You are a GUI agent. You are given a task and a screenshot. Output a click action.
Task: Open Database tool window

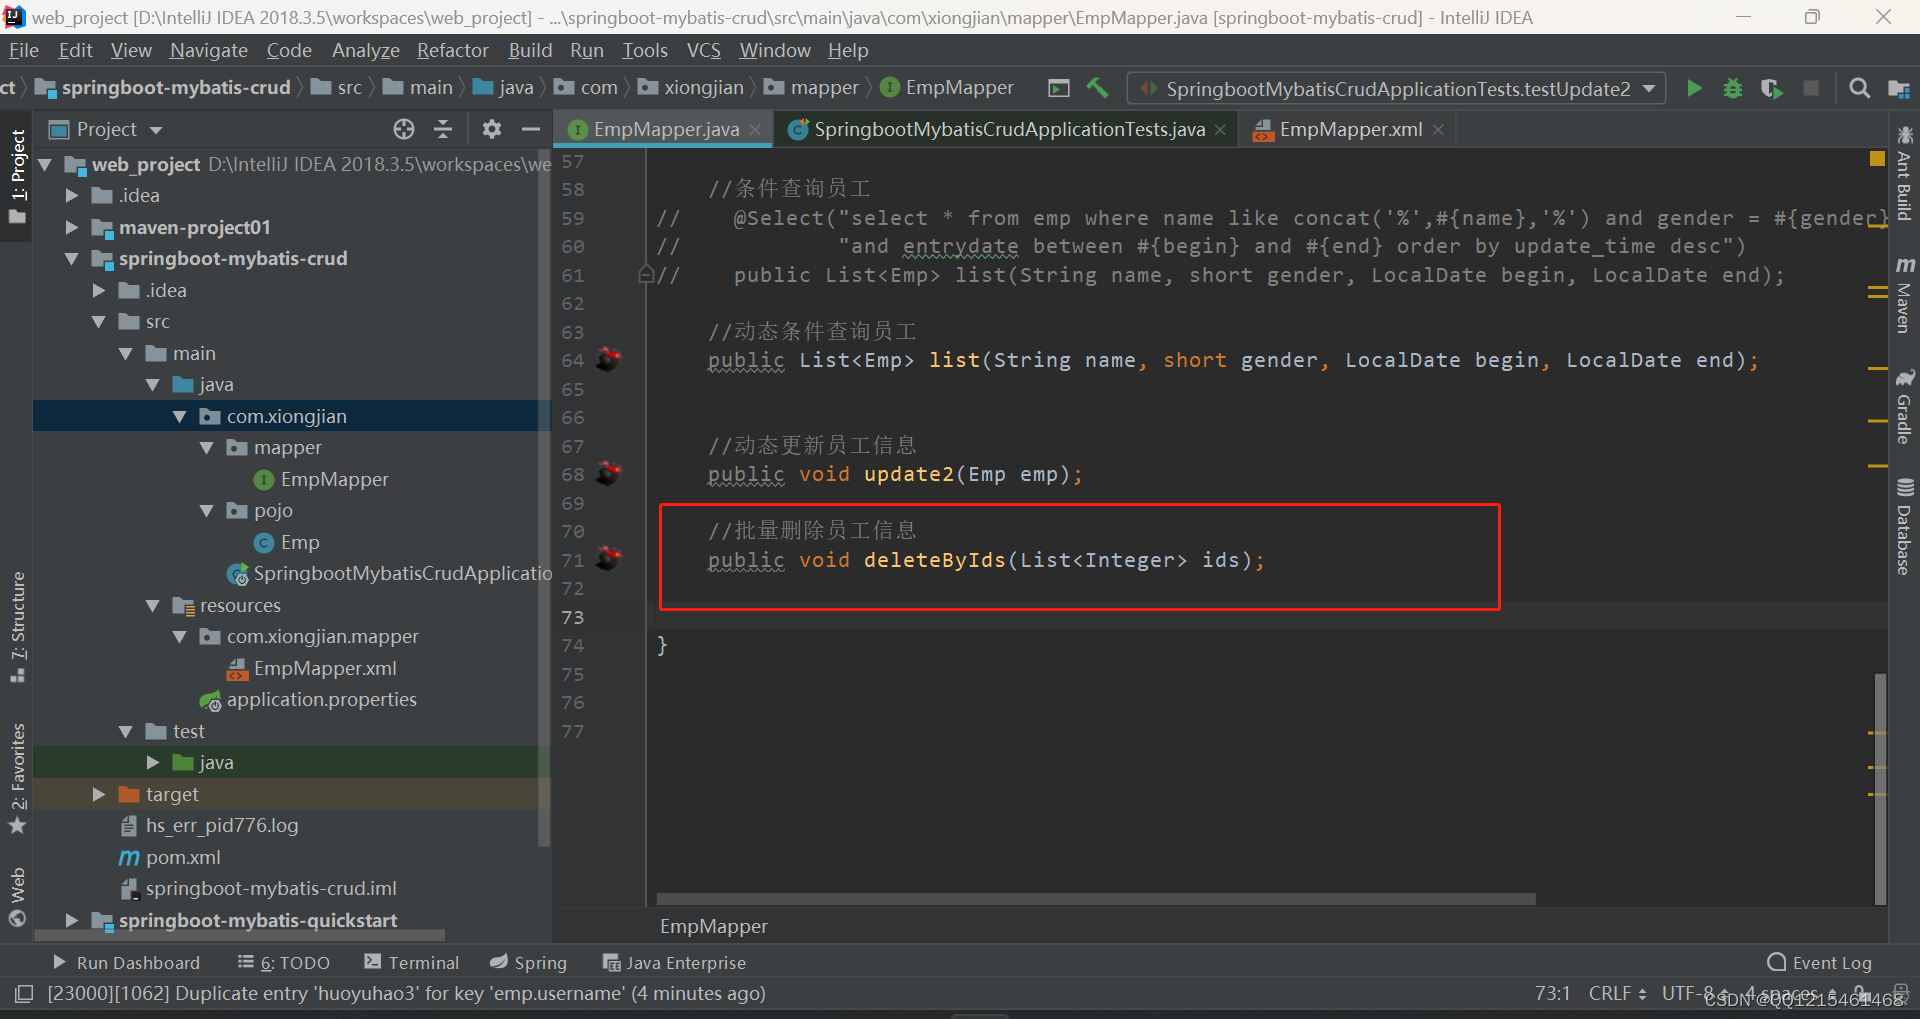coord(1904,526)
